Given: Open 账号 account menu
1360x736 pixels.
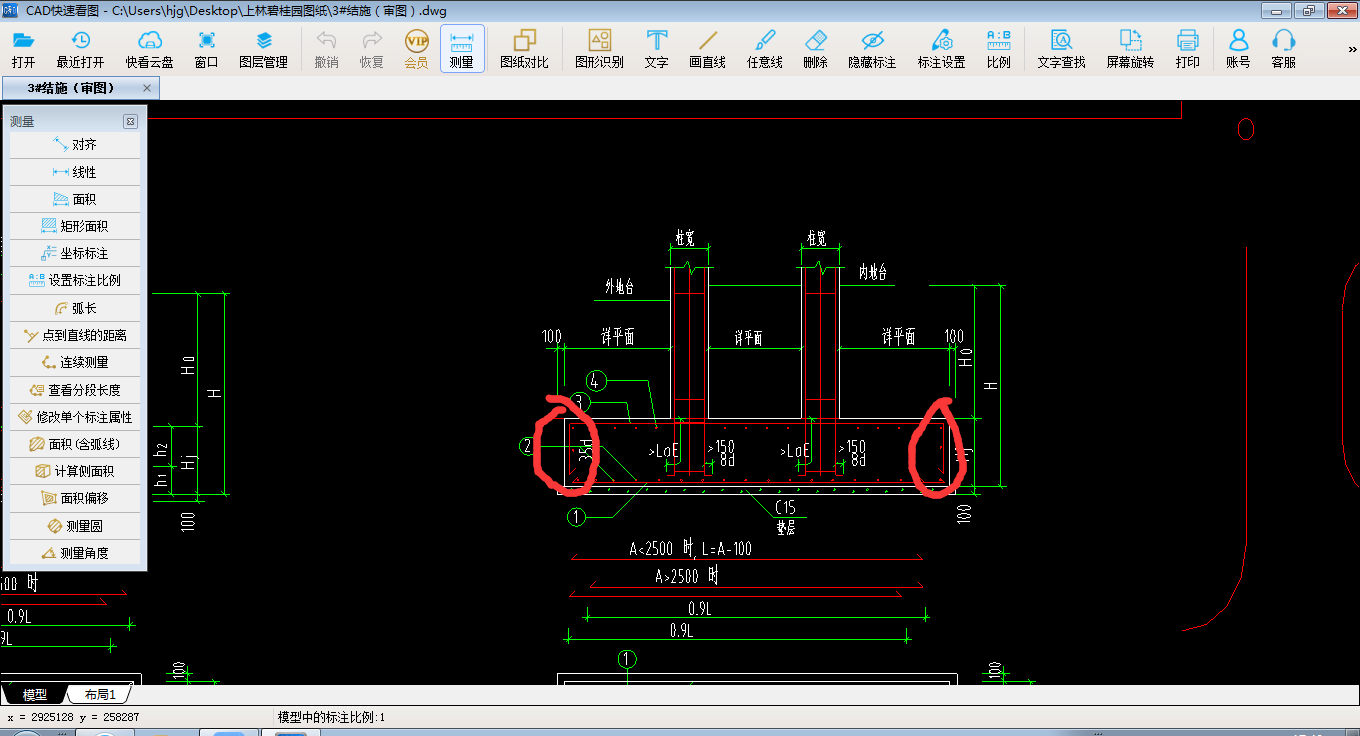Looking at the screenshot, I should tap(1239, 49).
